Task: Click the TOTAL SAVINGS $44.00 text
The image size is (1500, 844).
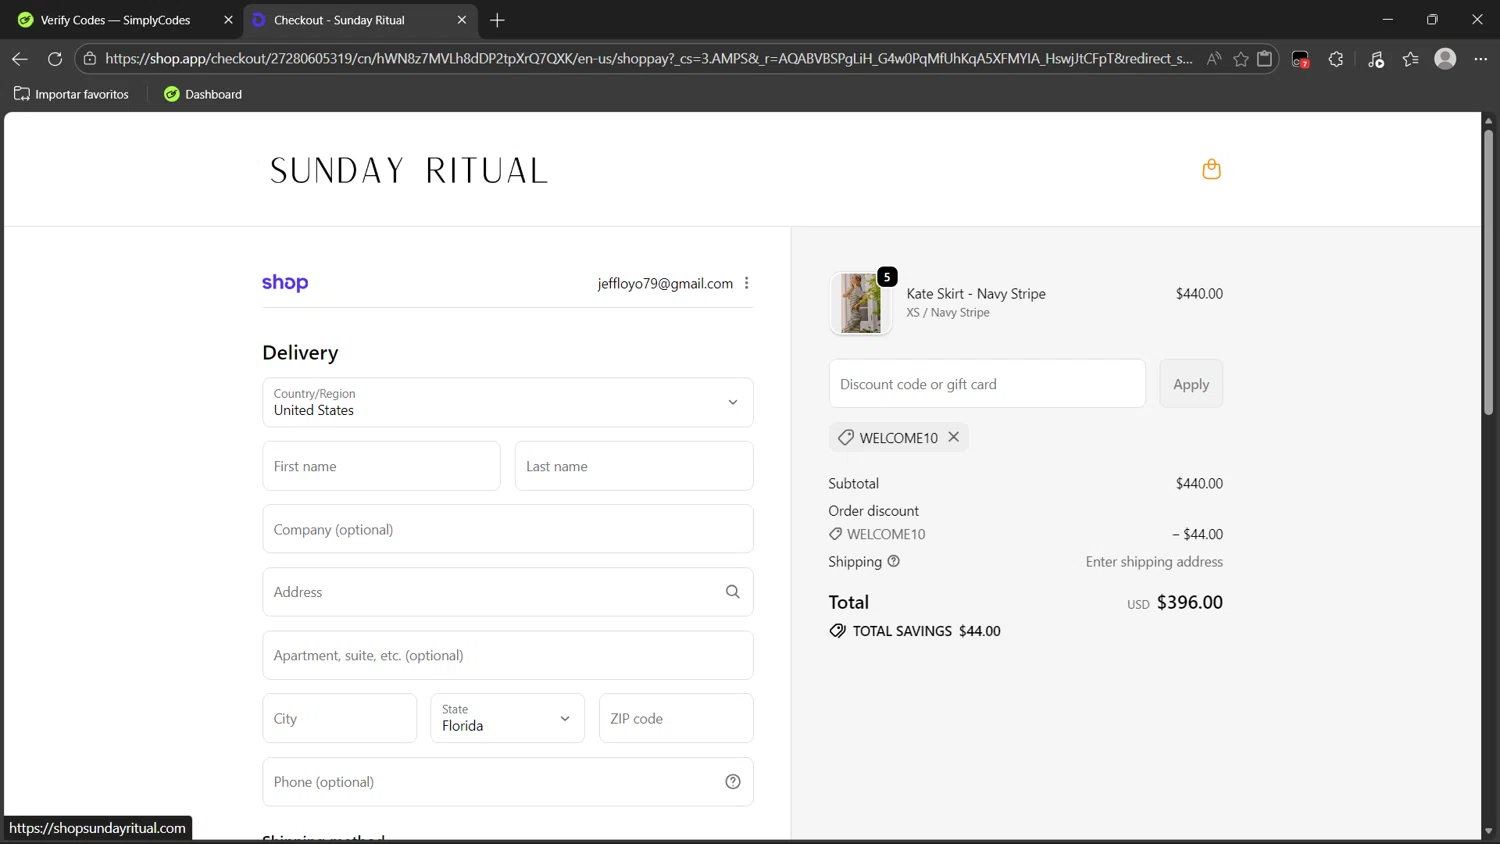Action: click(926, 631)
